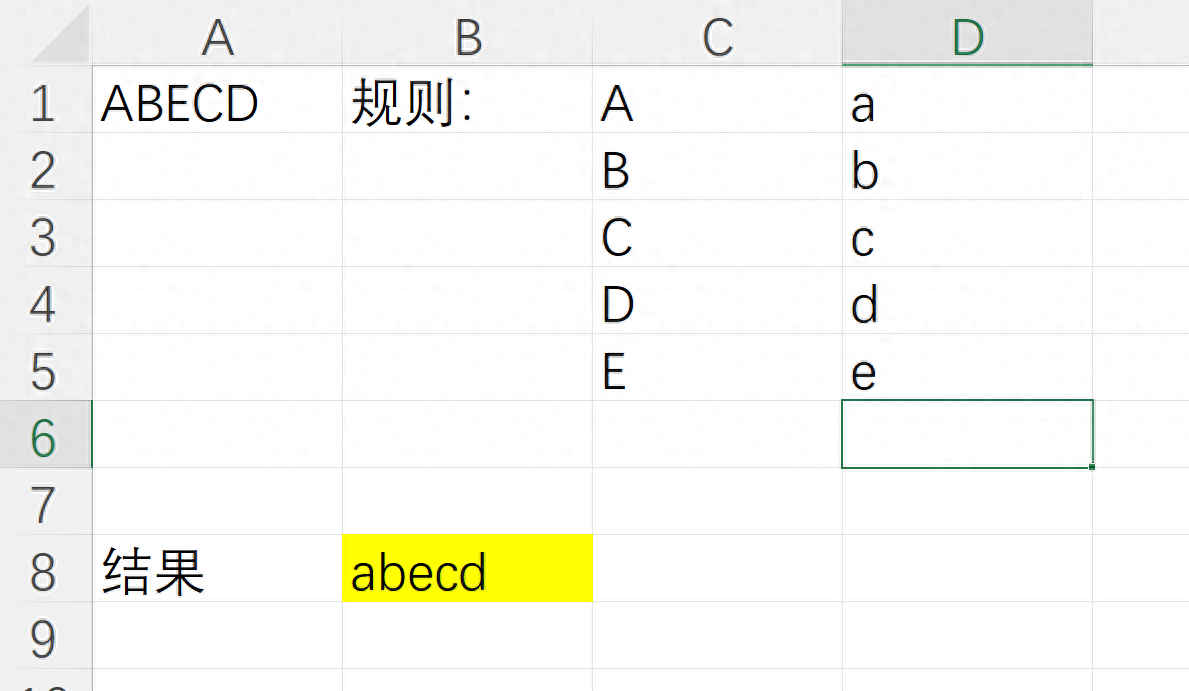Click the fill handle of selected cell
1189x691 pixels.
click(1091, 466)
